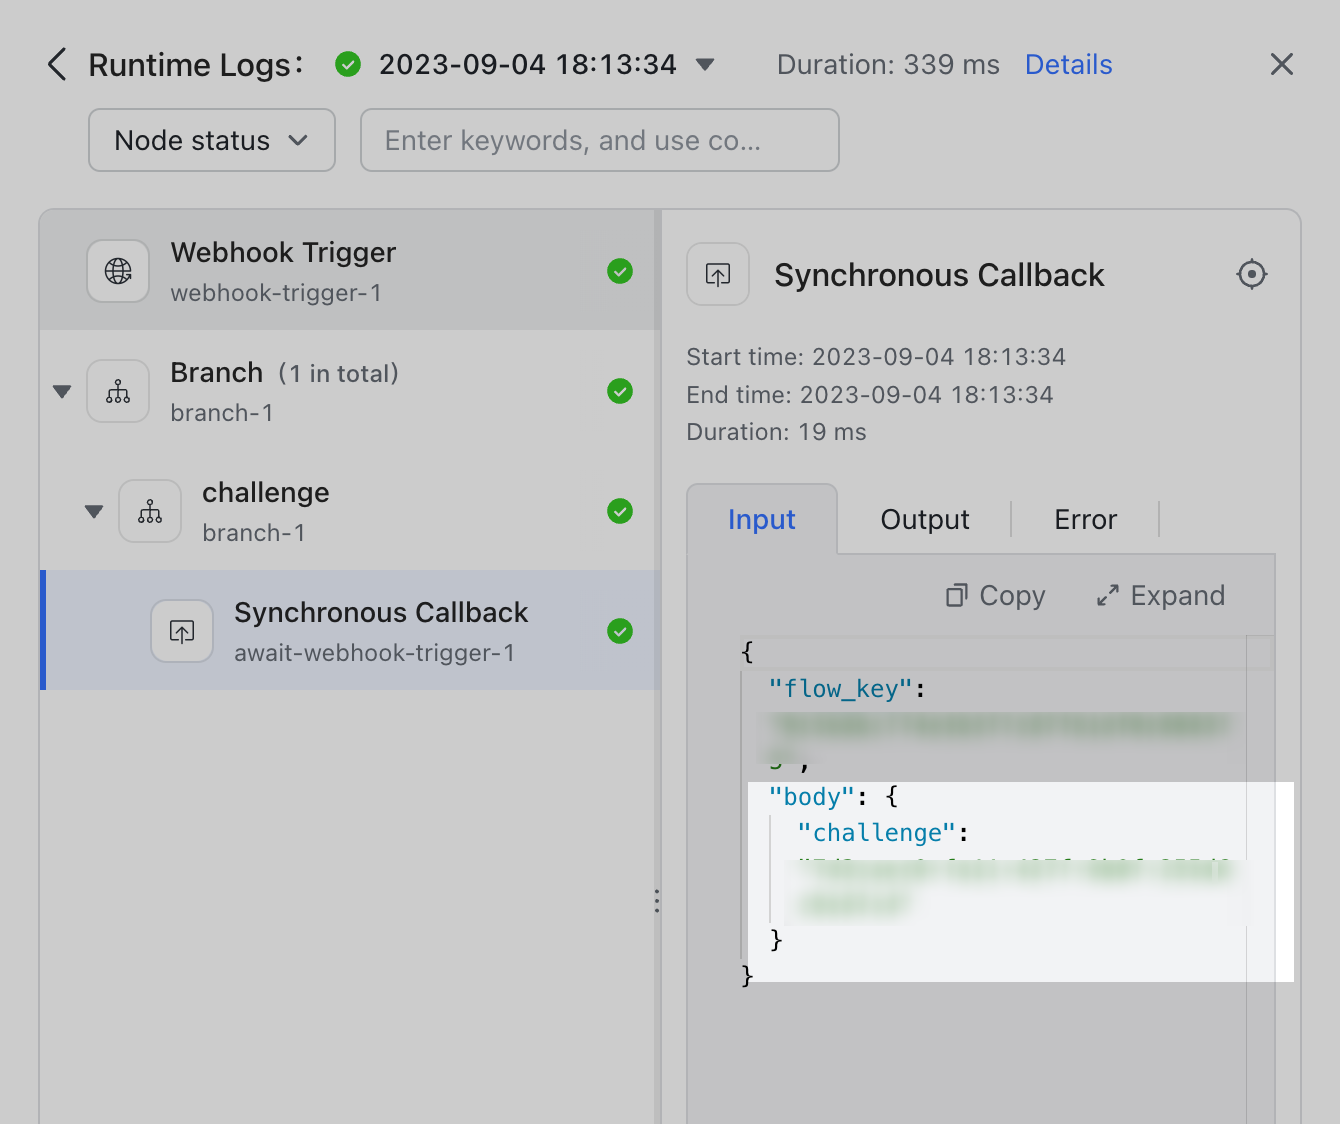Click the success badge on Synchronous Callback
This screenshot has height=1124, width=1340.
pyautogui.click(x=620, y=631)
